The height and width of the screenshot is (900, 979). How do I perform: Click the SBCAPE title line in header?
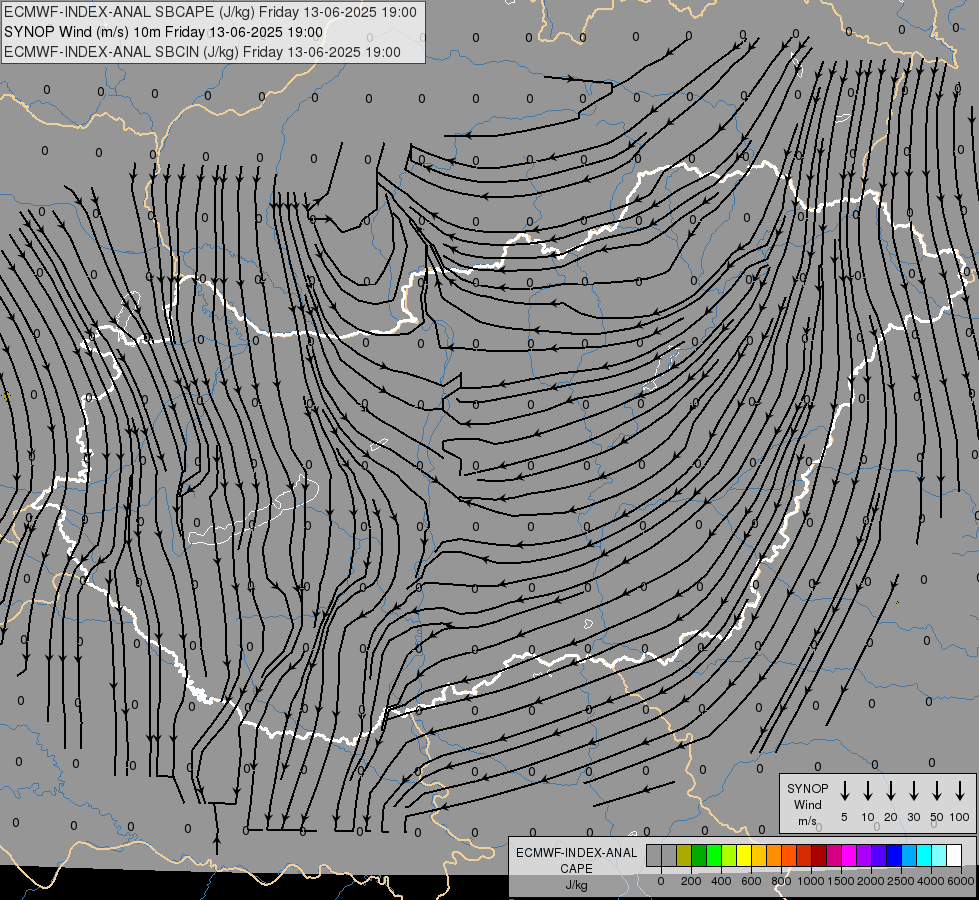(x=210, y=12)
